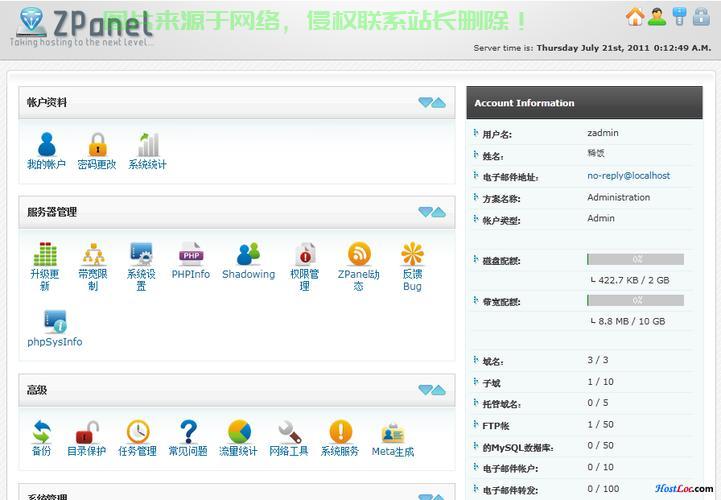Image resolution: width=721 pixels, height=500 pixels.
Task: Click the zadmin username value
Action: point(603,133)
